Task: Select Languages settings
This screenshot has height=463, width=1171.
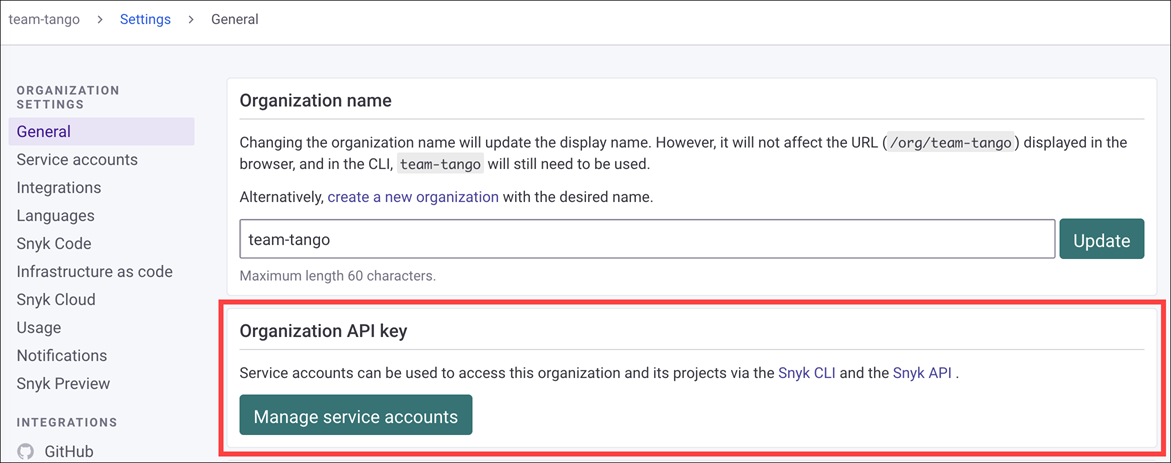Action: pyautogui.click(x=55, y=216)
